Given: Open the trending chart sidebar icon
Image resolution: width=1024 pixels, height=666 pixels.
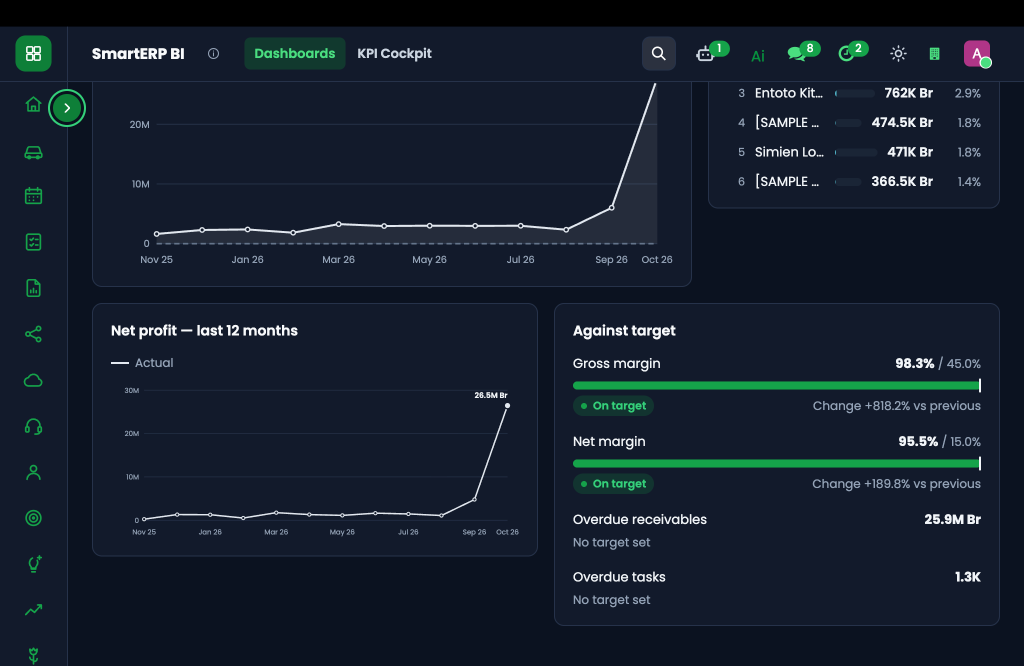Looking at the screenshot, I should pos(33,610).
